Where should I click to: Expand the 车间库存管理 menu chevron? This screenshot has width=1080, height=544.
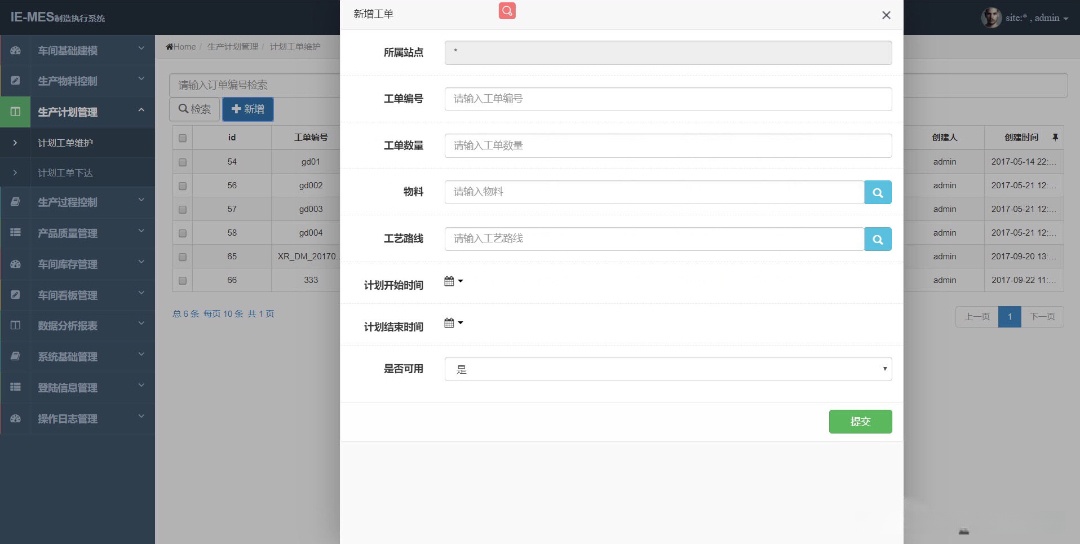(x=141, y=262)
